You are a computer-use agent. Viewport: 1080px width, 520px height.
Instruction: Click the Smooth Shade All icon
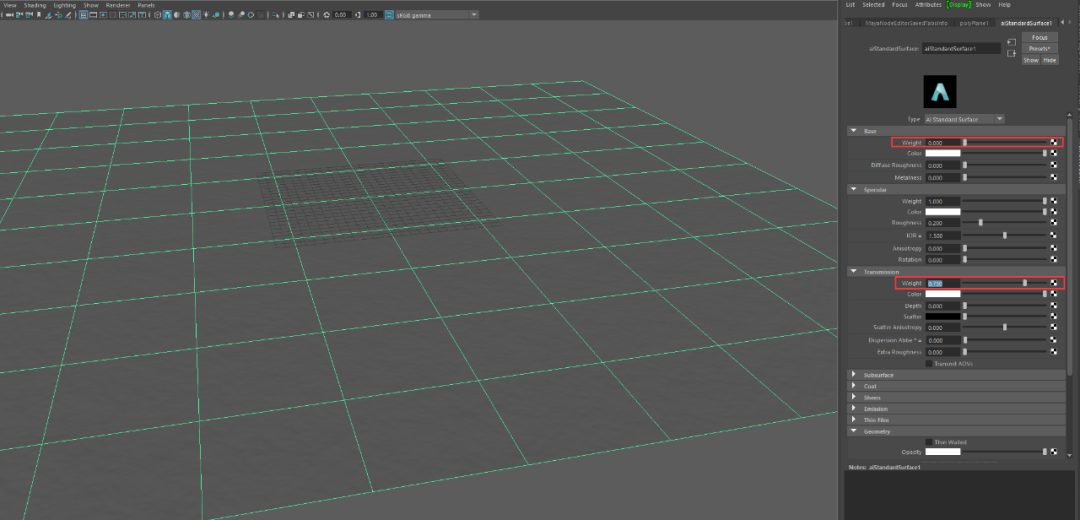(167, 14)
